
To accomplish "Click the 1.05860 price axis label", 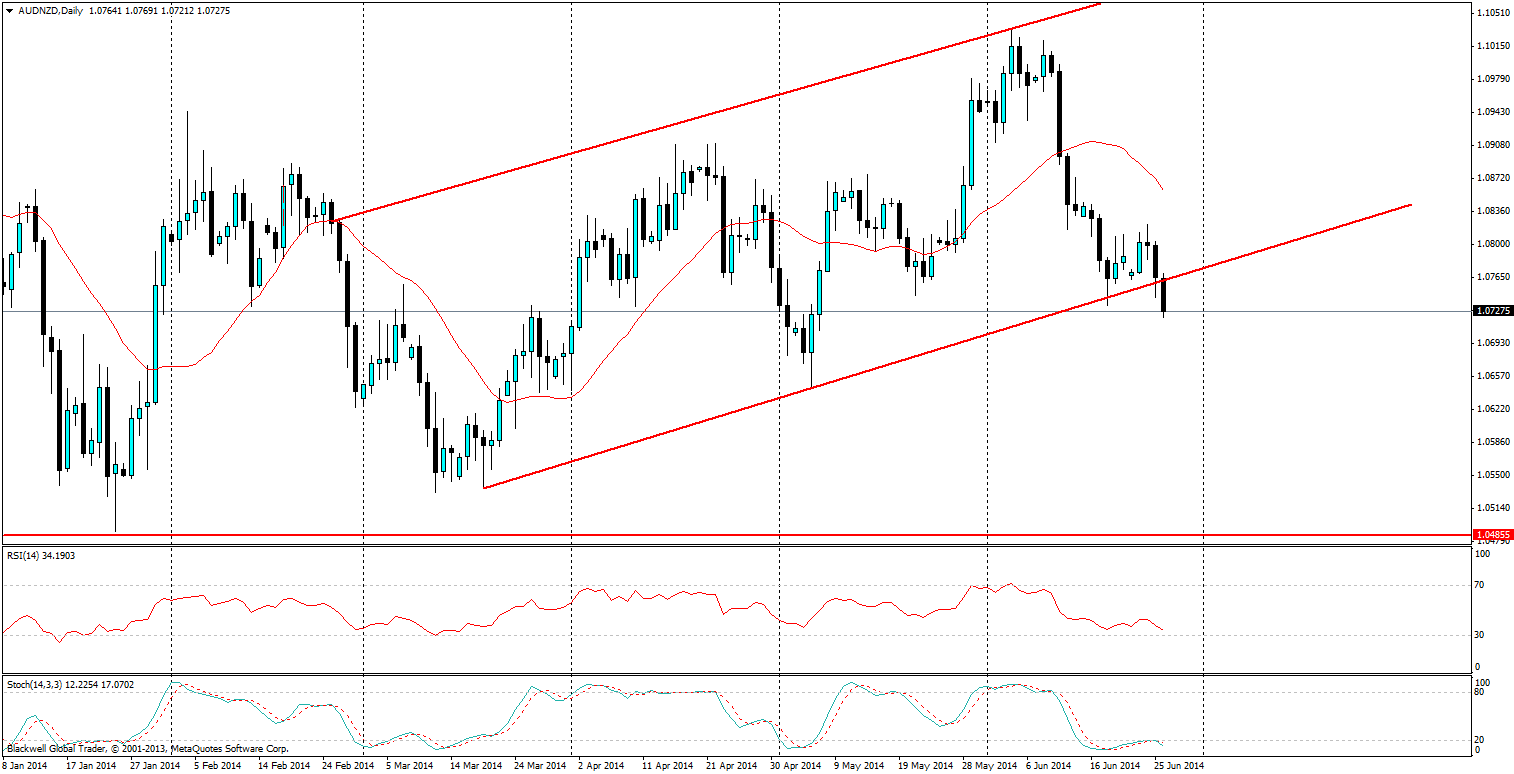I will tap(1493, 442).
